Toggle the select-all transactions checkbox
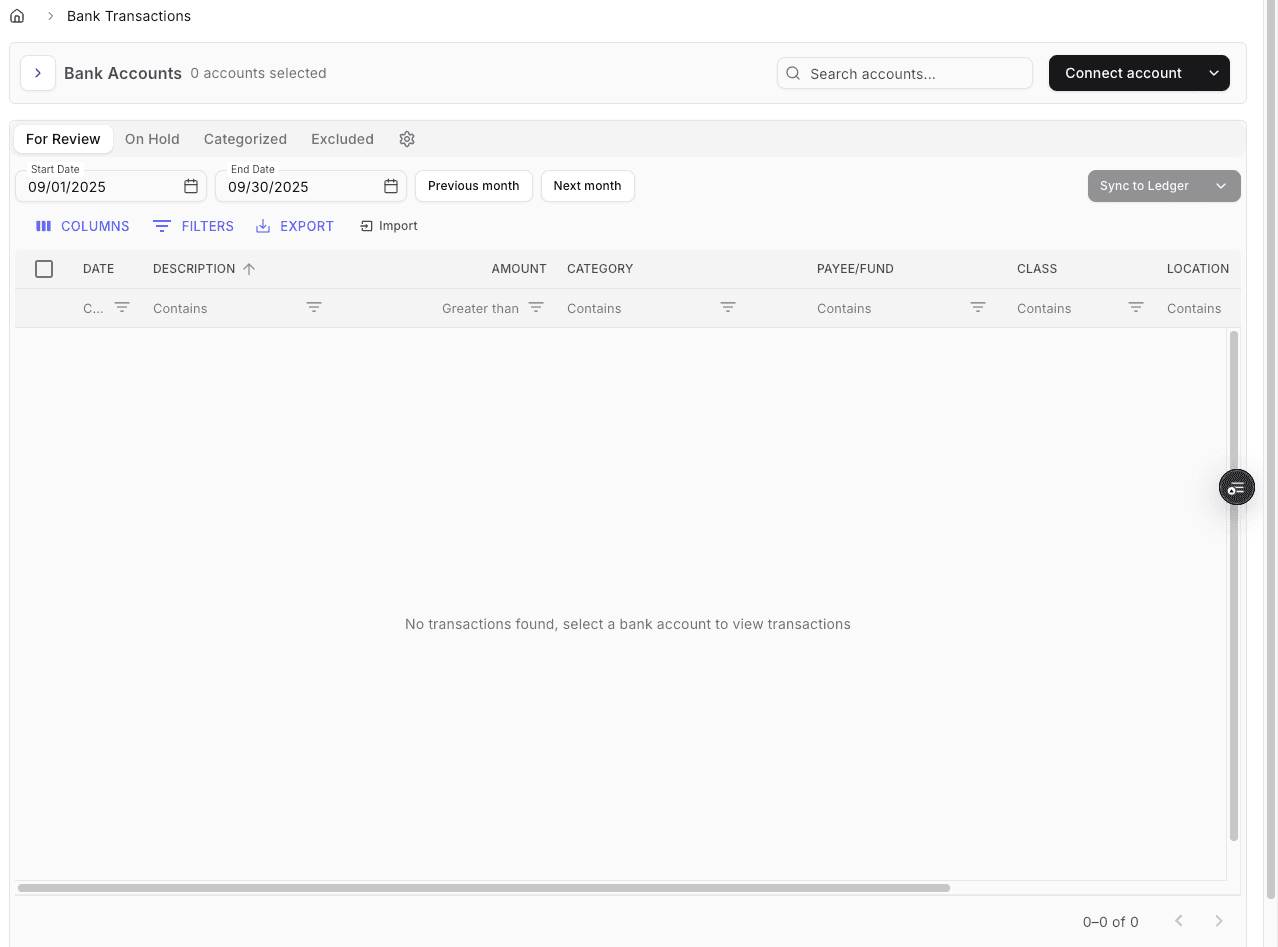 point(44,269)
